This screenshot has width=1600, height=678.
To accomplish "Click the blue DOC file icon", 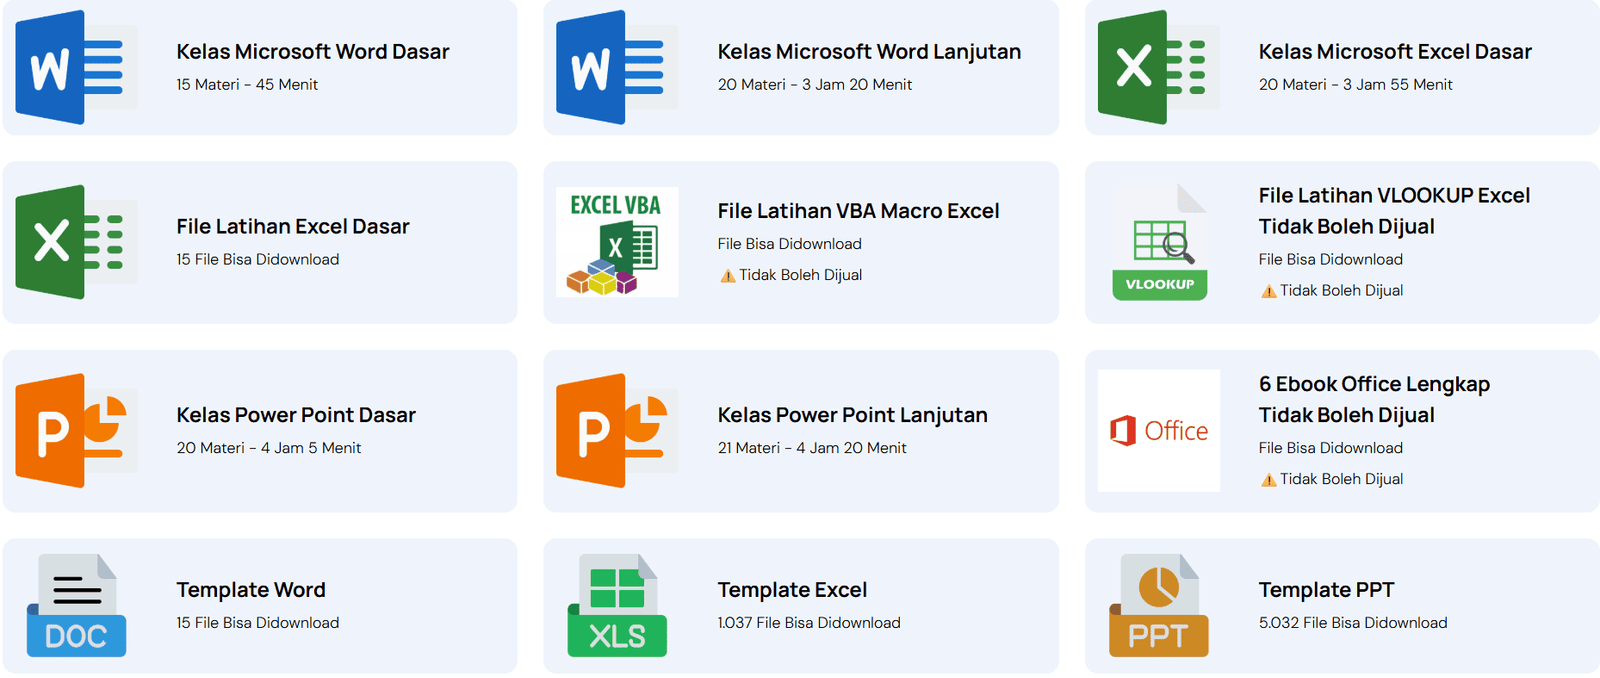I will point(76,606).
